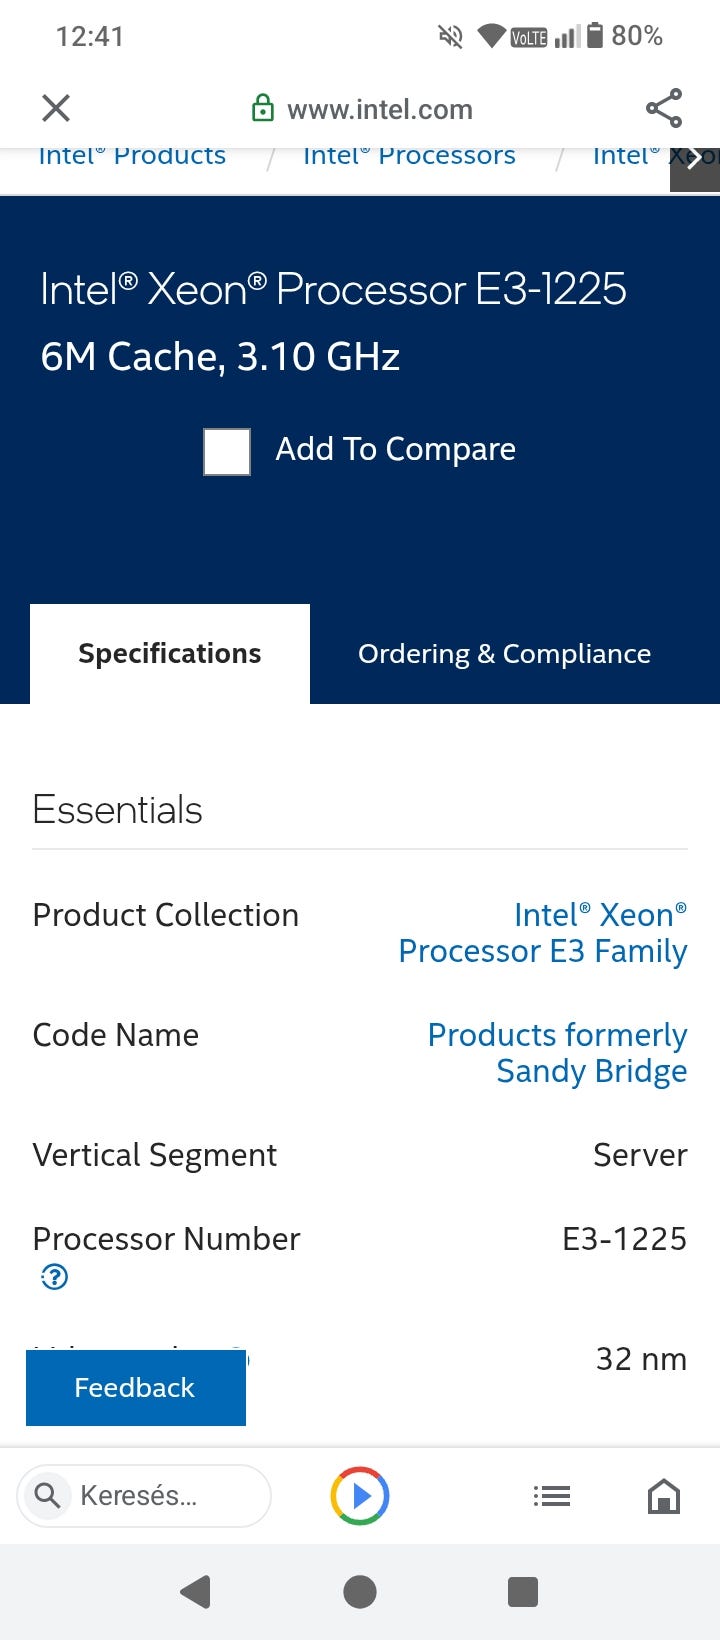Check the Add To Compare checkbox
Image resolution: width=720 pixels, height=1640 pixels.
(x=227, y=451)
